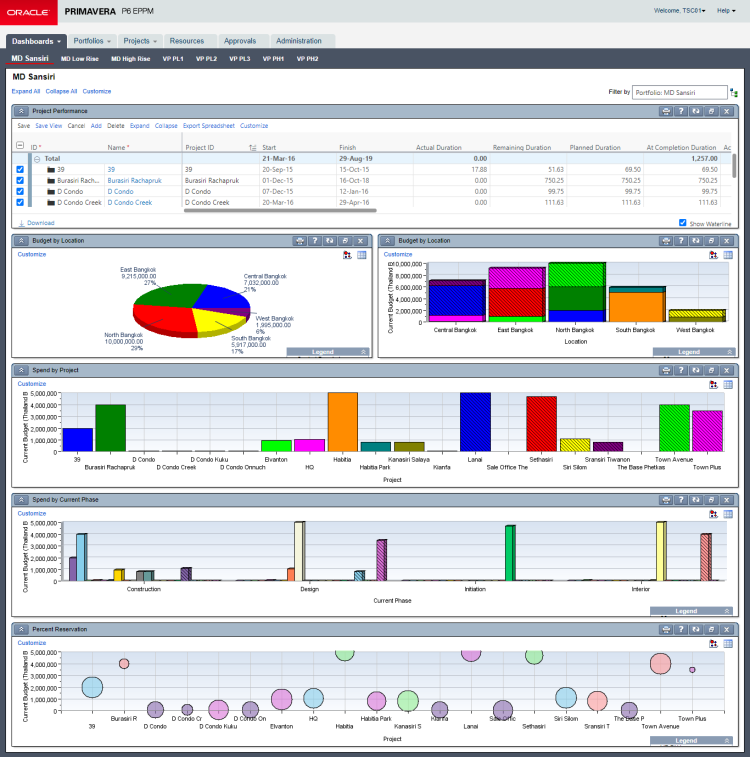Open help for Project Performance portlet
The image size is (750, 757).
click(x=681, y=111)
